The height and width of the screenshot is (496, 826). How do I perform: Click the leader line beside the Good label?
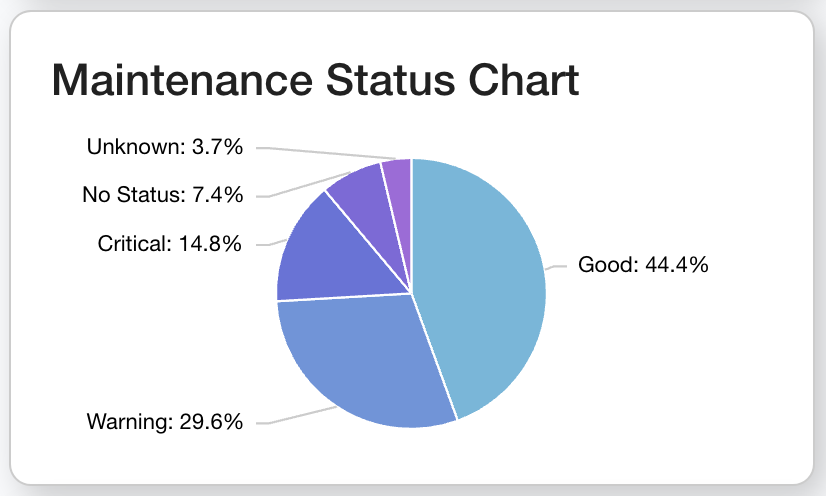(556, 267)
